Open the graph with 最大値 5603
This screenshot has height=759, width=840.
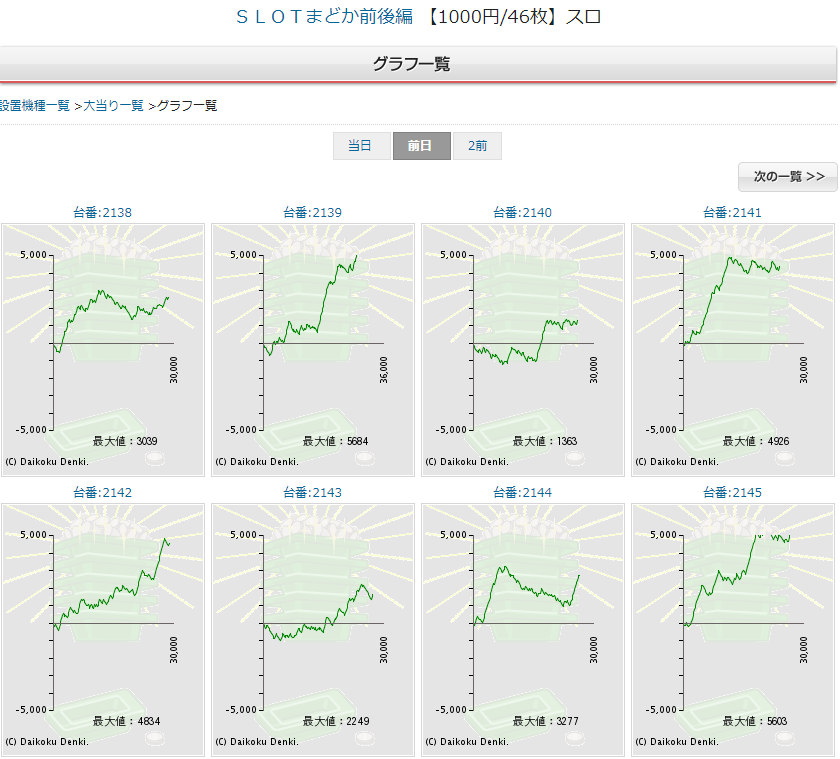tap(733, 629)
